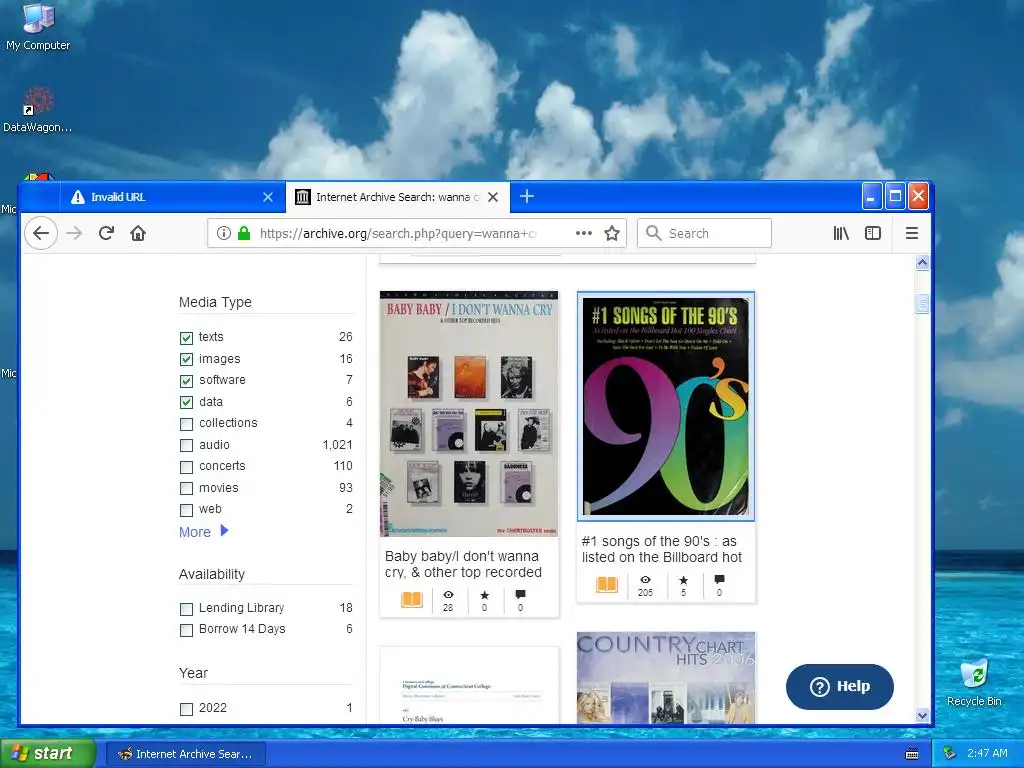Viewport: 1024px width, 768px height.
Task: Bookmark this page with the star icon
Action: (x=612, y=233)
